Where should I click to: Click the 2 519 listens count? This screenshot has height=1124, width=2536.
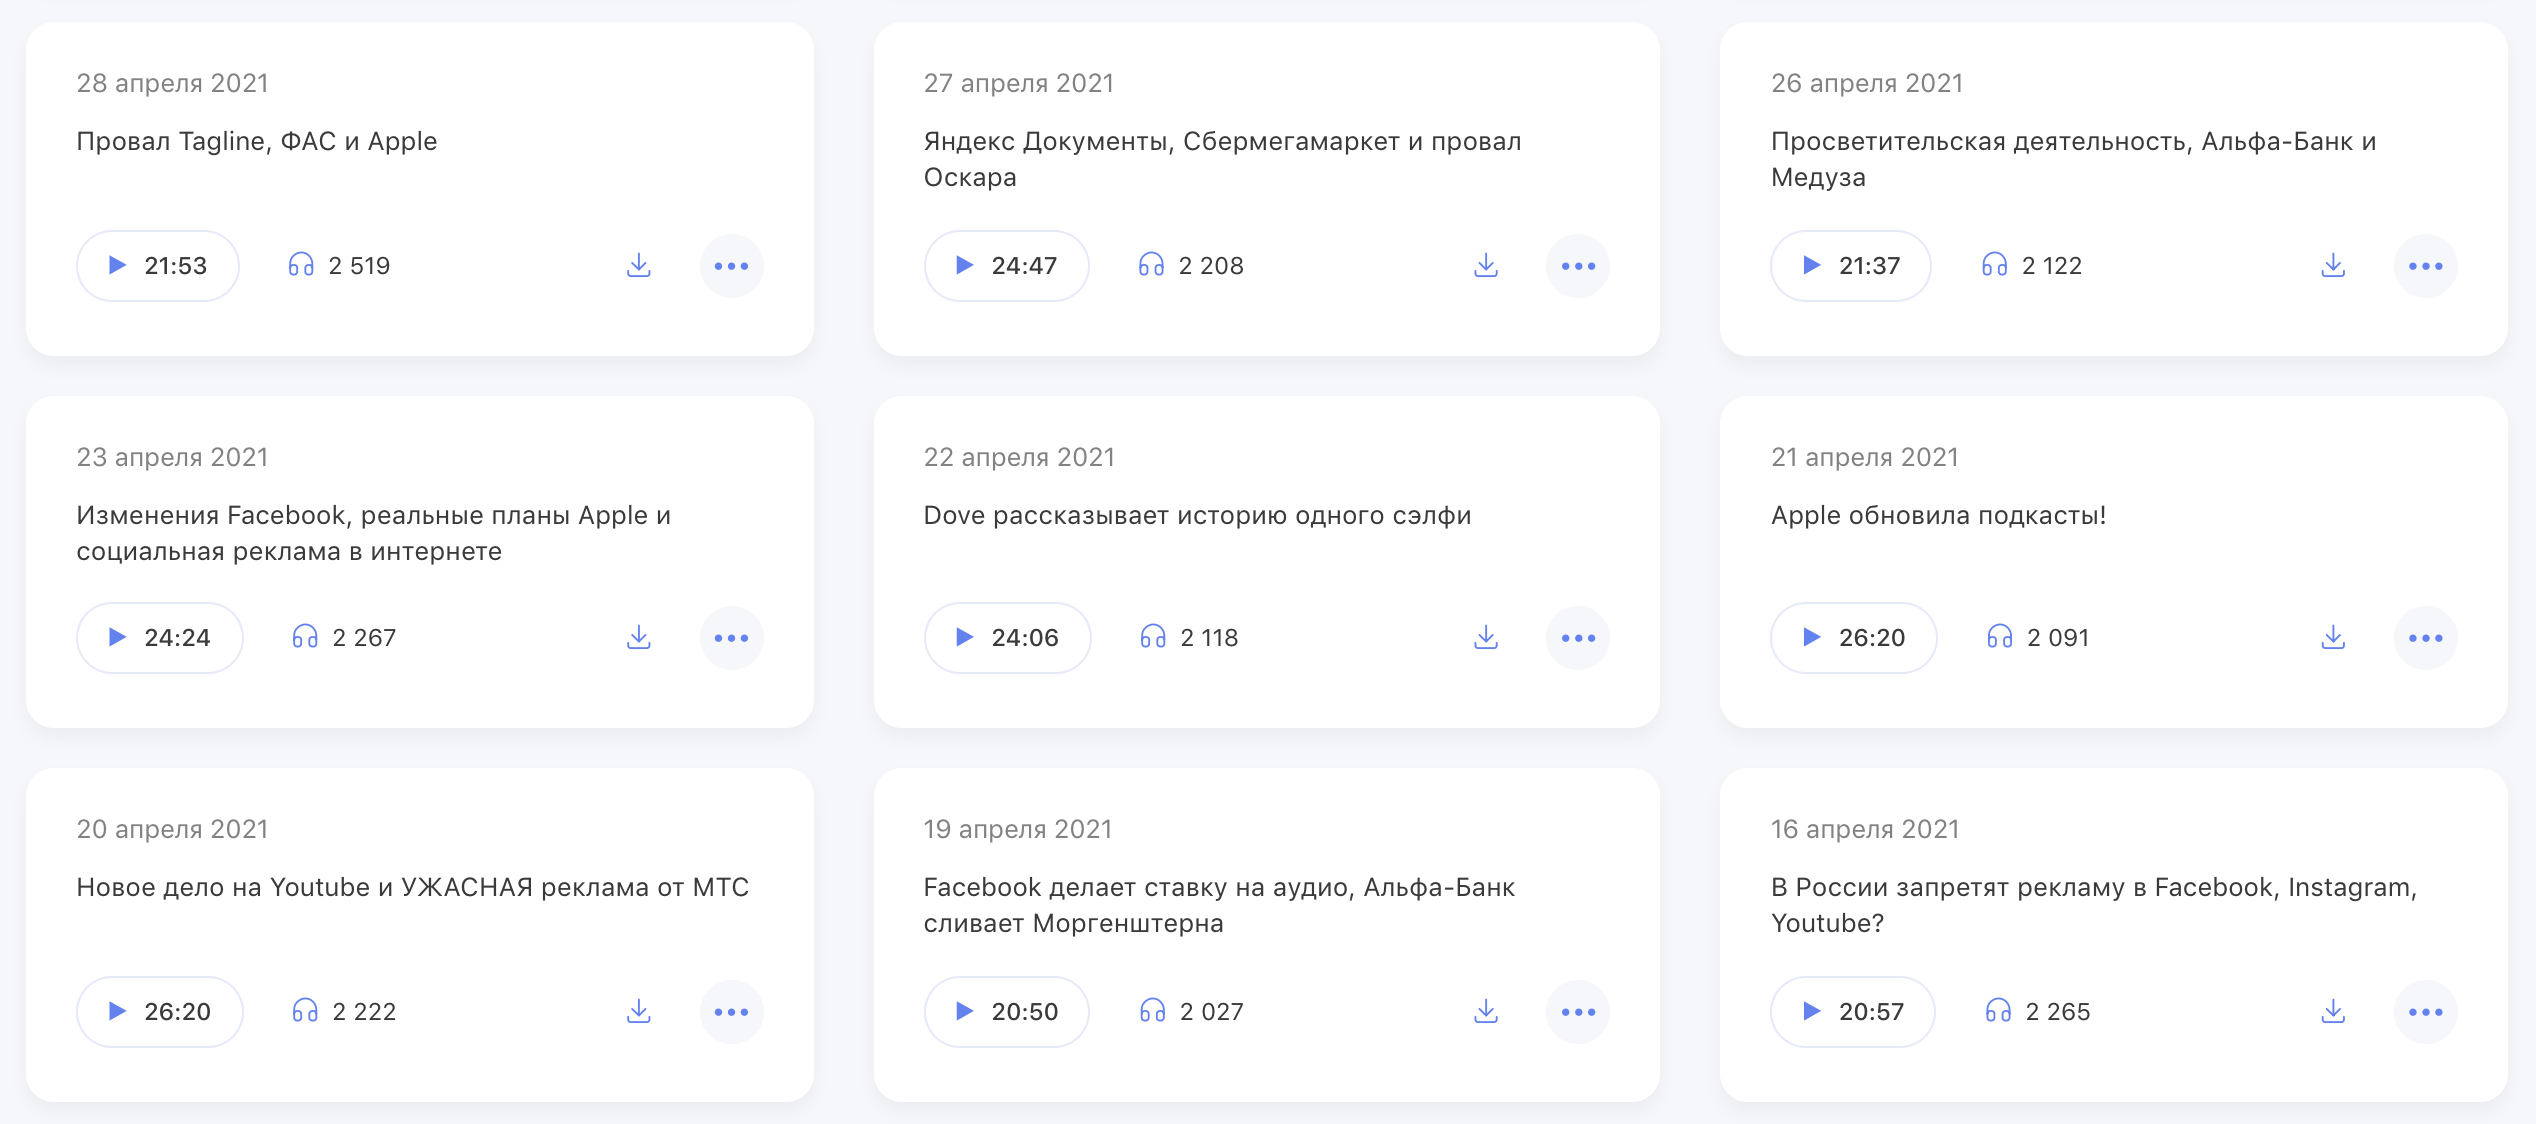click(x=359, y=266)
